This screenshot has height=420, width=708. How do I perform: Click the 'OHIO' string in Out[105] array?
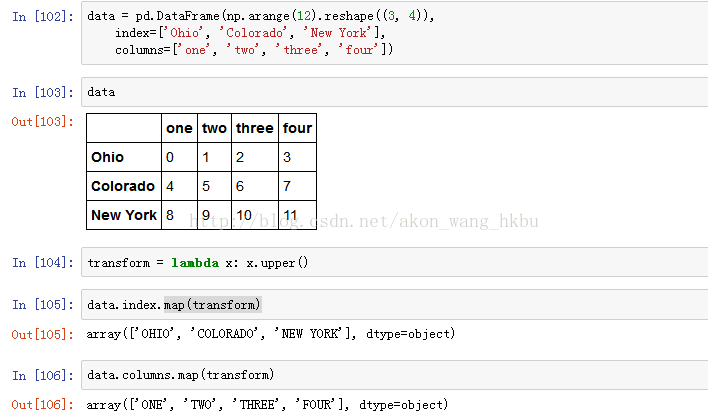[x=155, y=334]
